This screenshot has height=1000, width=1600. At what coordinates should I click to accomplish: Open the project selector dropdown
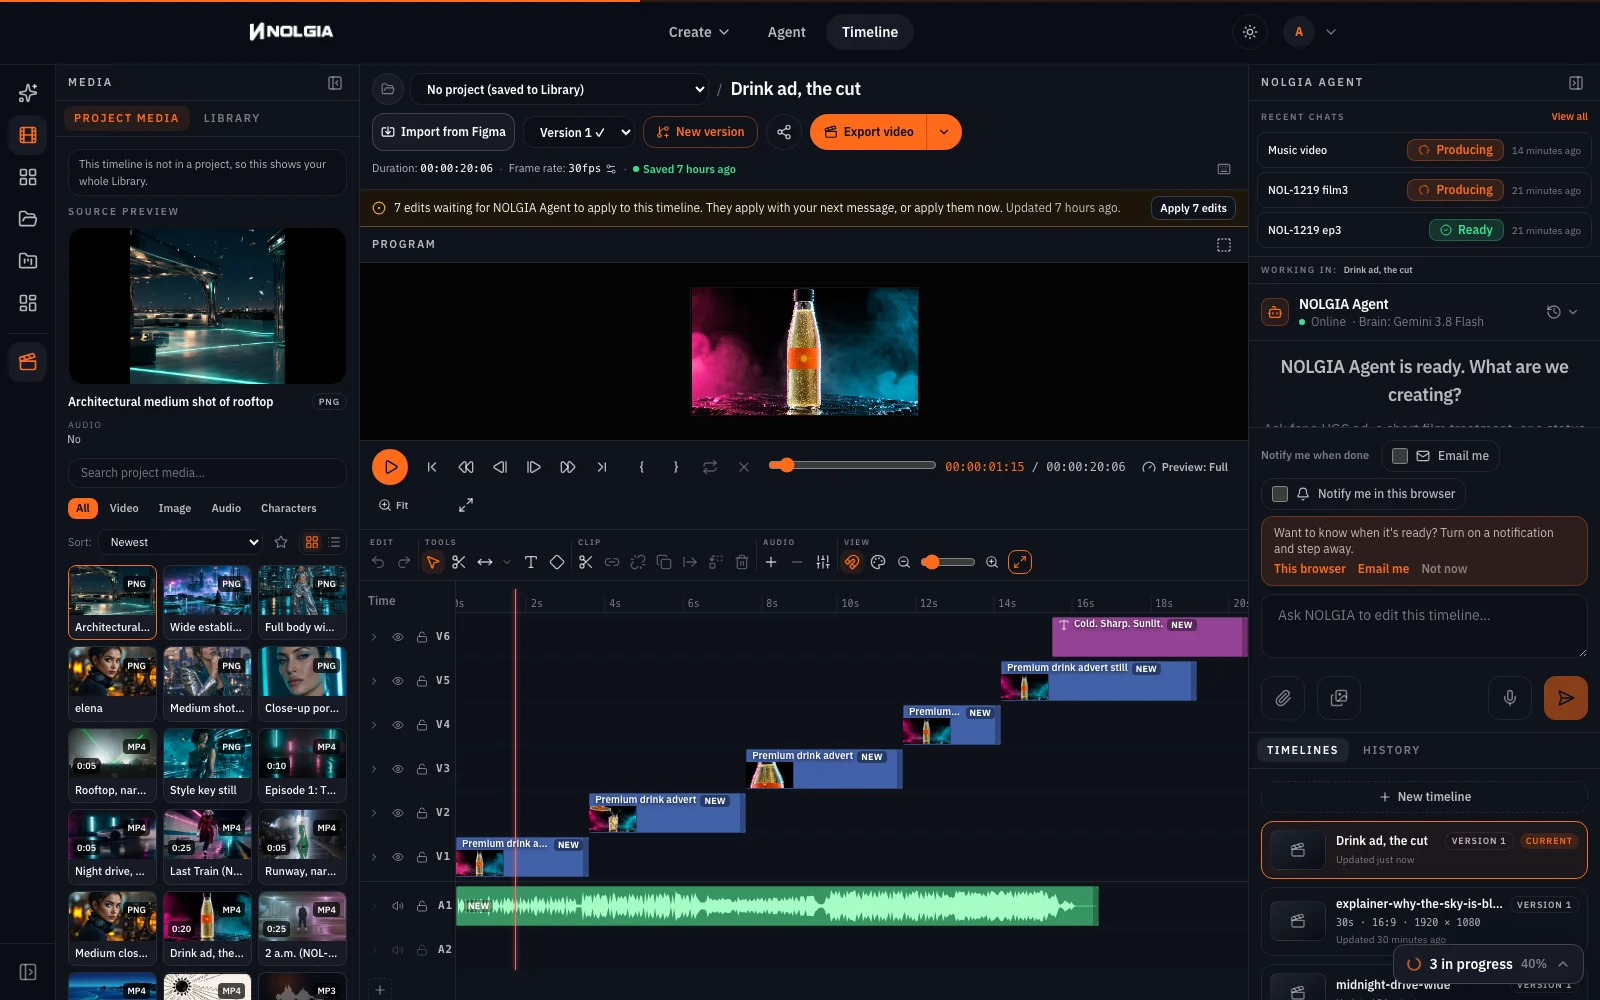(x=560, y=90)
